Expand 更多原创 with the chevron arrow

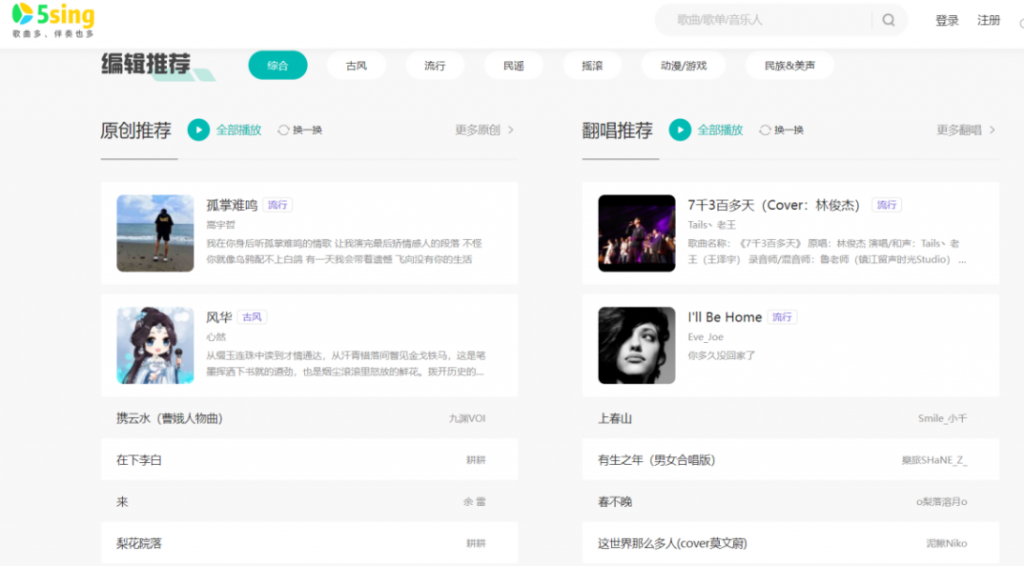pyautogui.click(x=511, y=130)
